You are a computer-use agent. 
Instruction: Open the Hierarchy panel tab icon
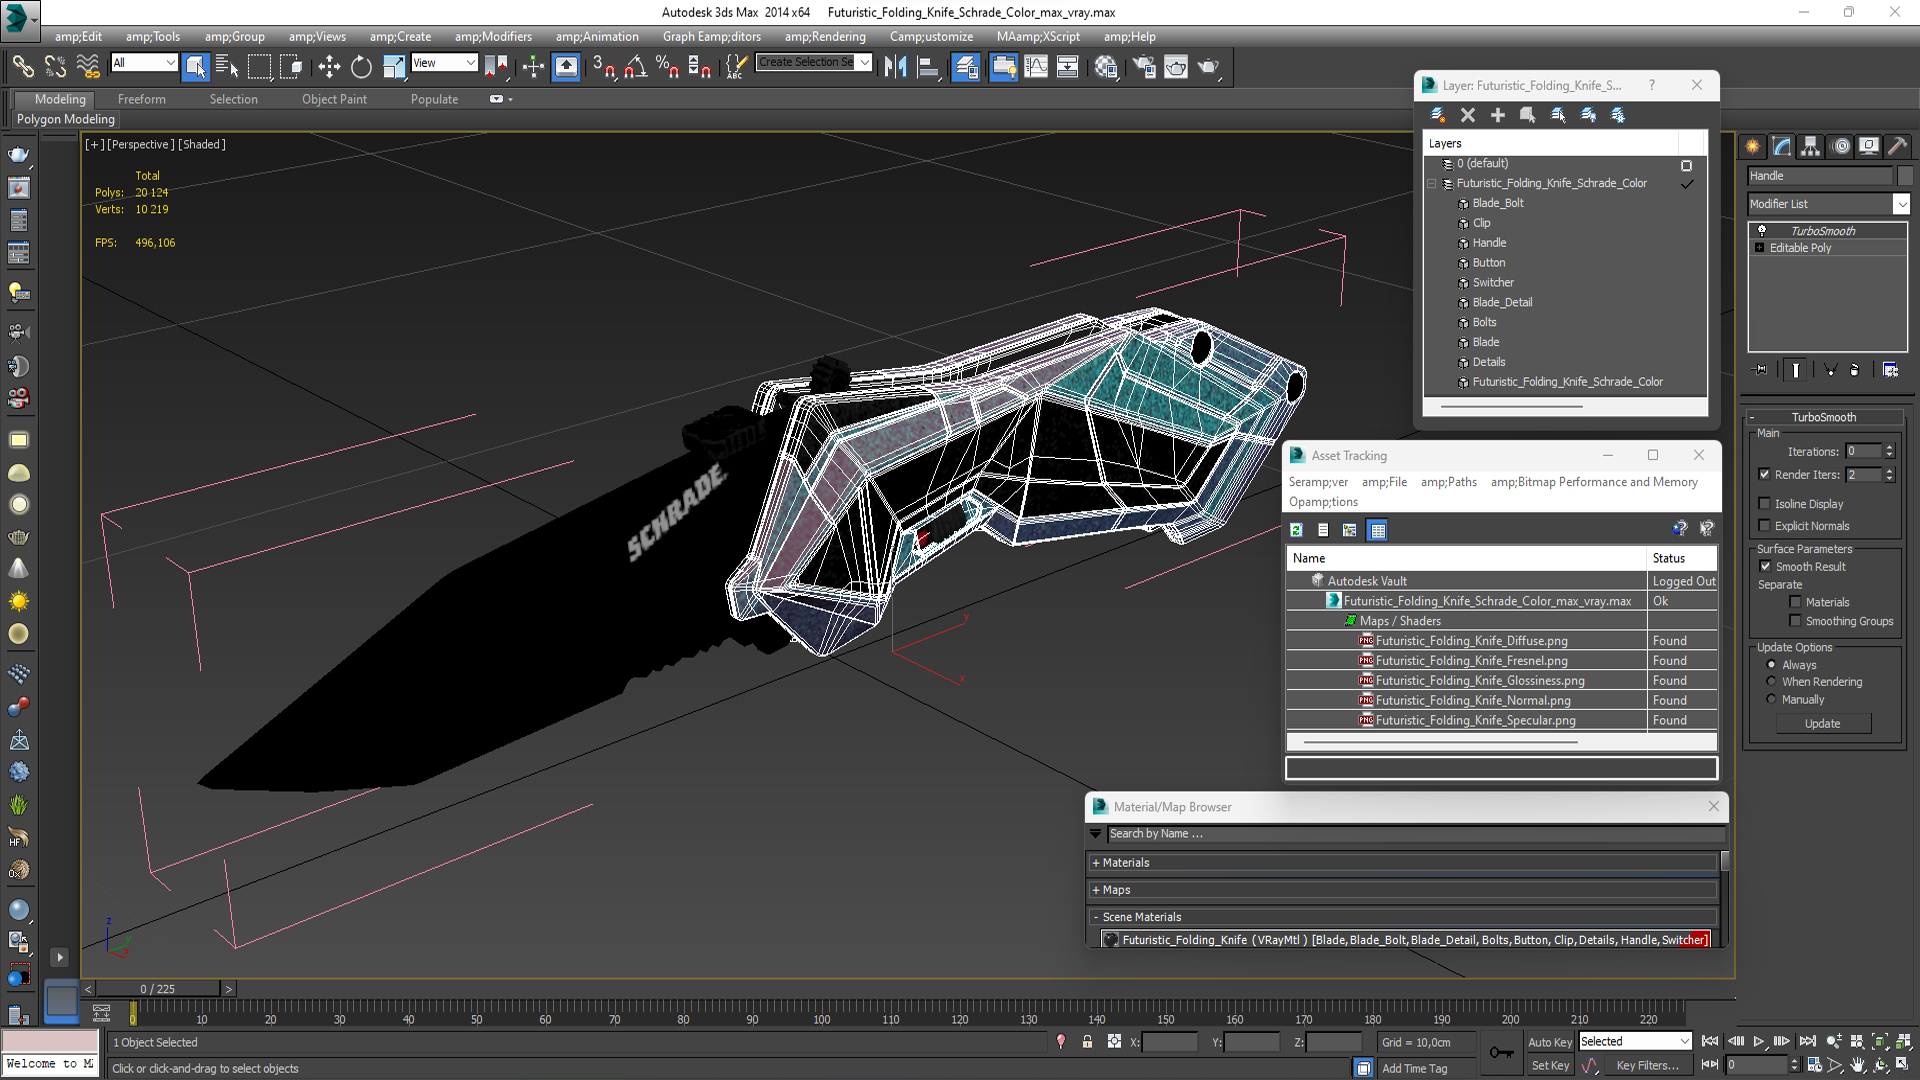(1811, 146)
